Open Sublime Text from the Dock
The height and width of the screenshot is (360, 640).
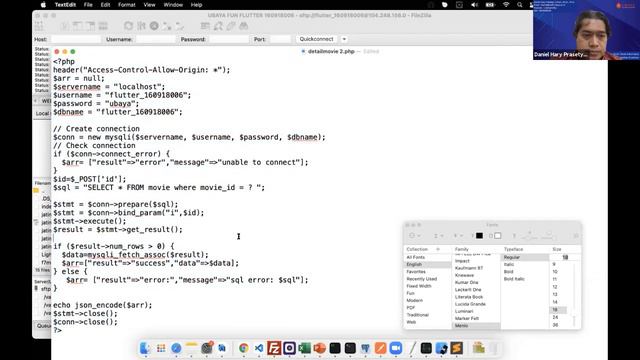[456, 348]
